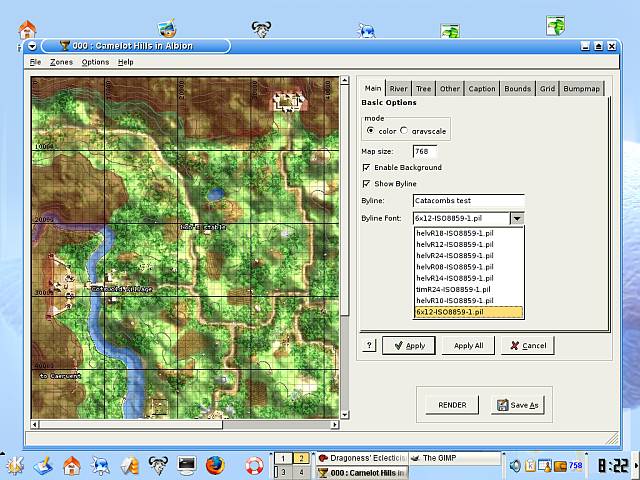Click the window menu icon in the title bar
This screenshot has width=640, height=480.
[33, 45]
